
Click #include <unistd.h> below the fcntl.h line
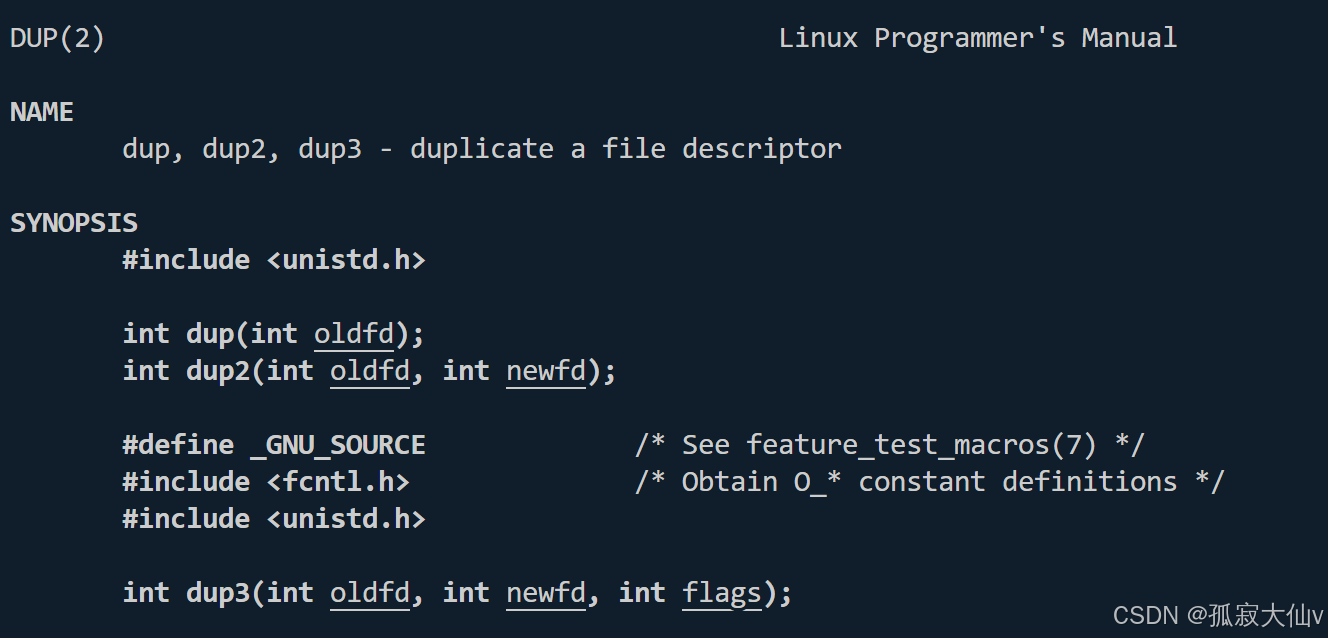click(274, 519)
